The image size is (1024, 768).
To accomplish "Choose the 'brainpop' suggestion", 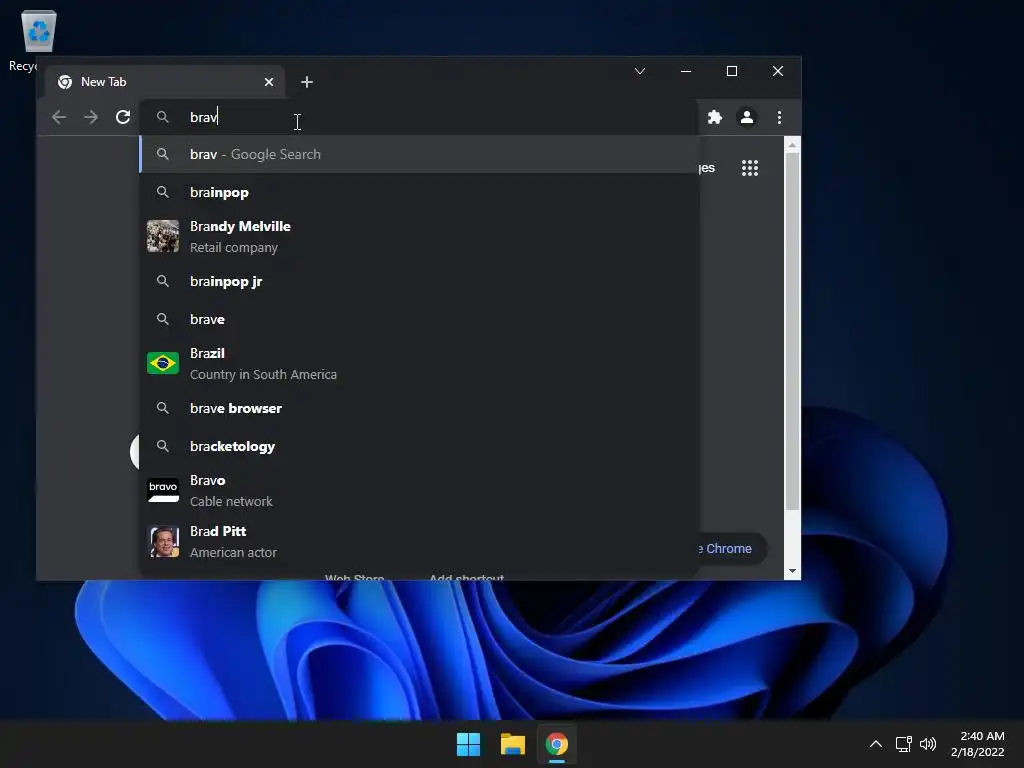I will point(419,193).
